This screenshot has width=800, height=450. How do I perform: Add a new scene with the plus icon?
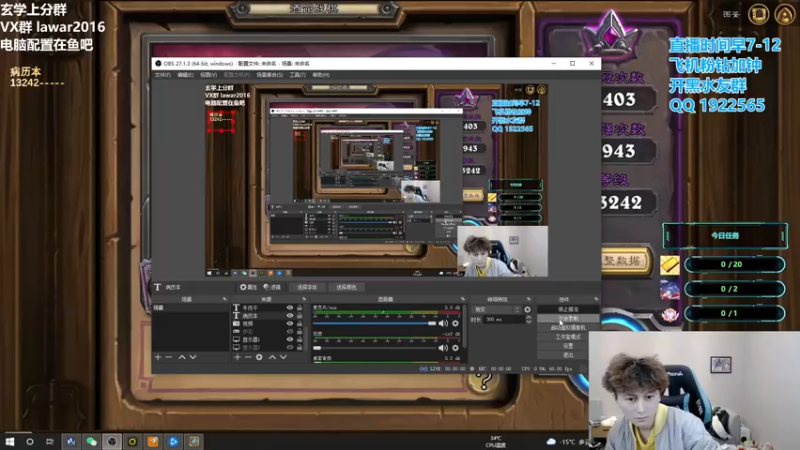158,357
